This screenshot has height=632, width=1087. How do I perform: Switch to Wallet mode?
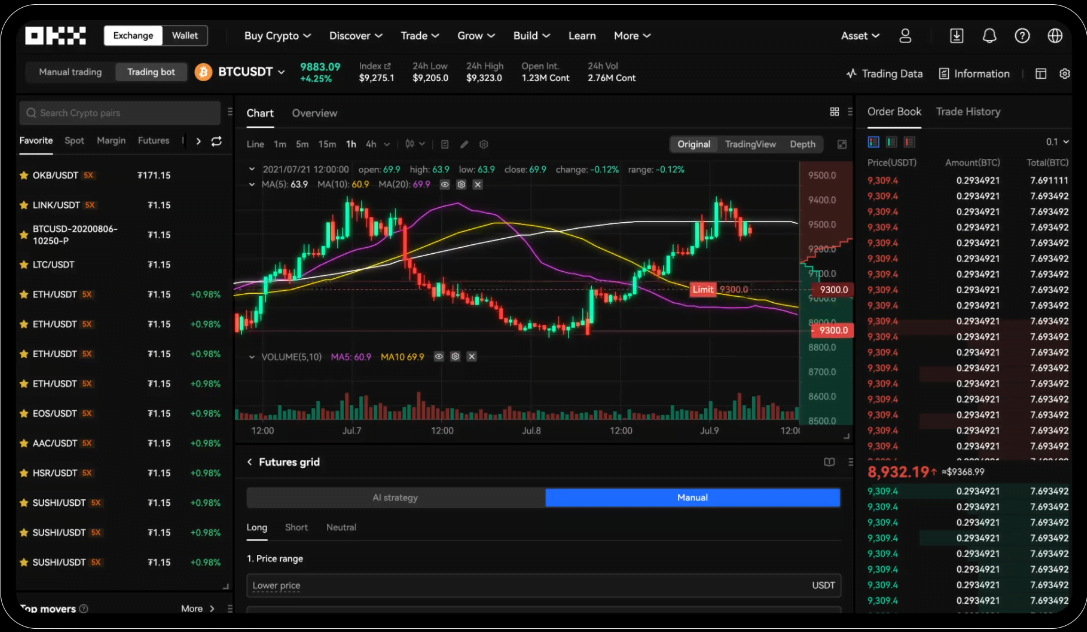pyautogui.click(x=185, y=36)
